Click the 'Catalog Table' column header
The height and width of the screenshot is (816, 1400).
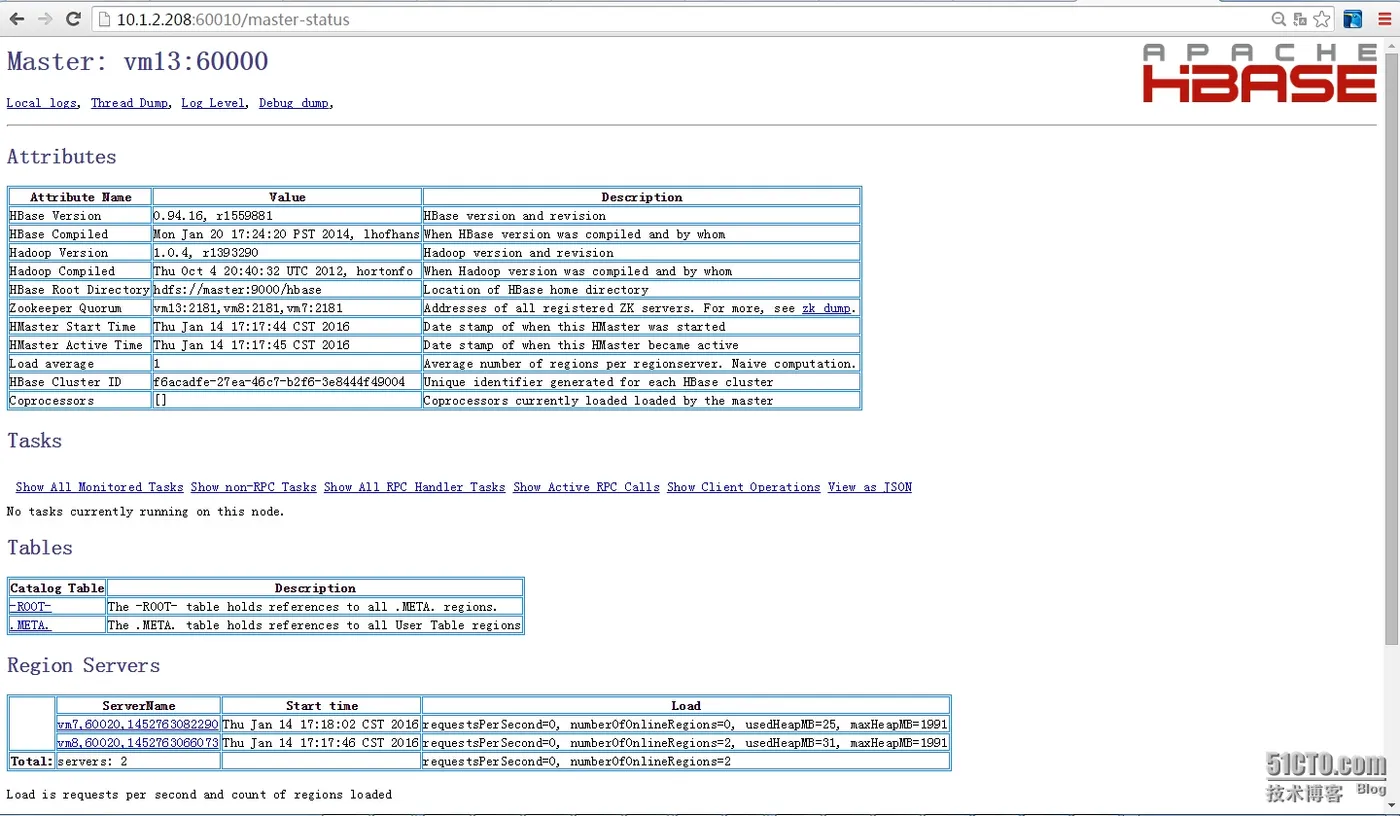click(57, 588)
